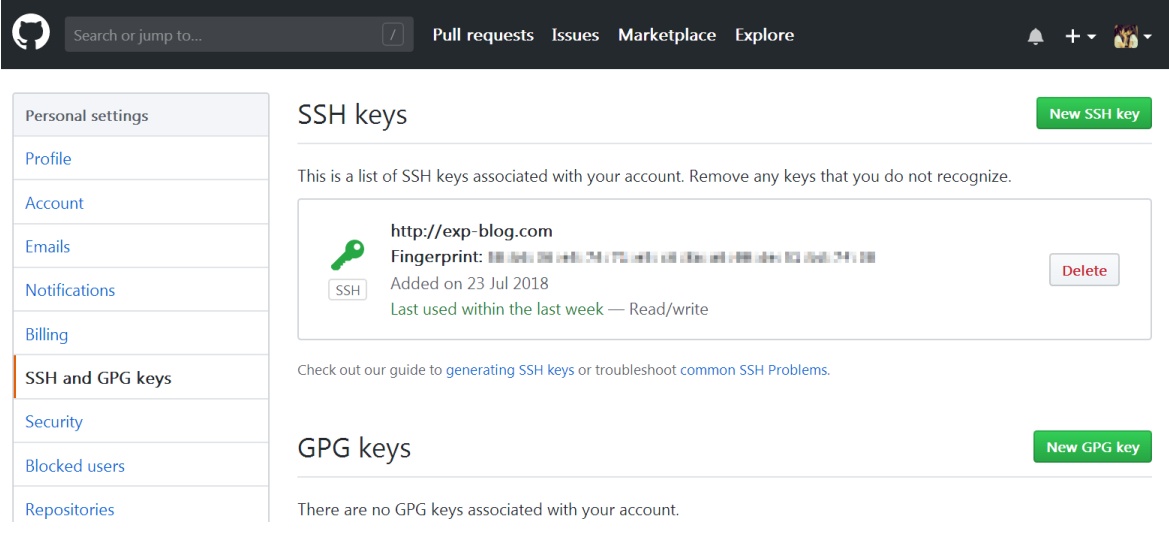Click the slash shortcut icon in search
Screen dimensions: 1169x534
point(393,34)
